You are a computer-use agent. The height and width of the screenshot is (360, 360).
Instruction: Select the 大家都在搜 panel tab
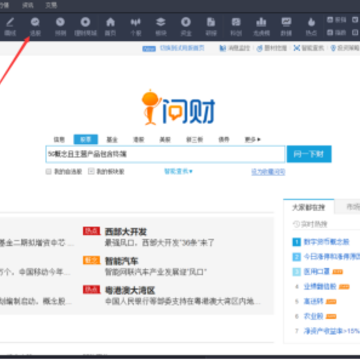308,207
